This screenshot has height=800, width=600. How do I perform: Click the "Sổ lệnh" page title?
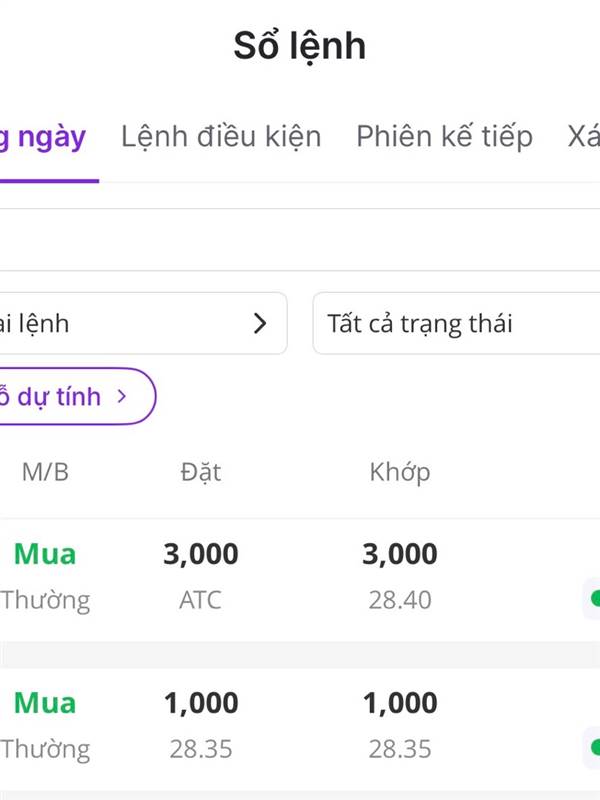(x=300, y=46)
